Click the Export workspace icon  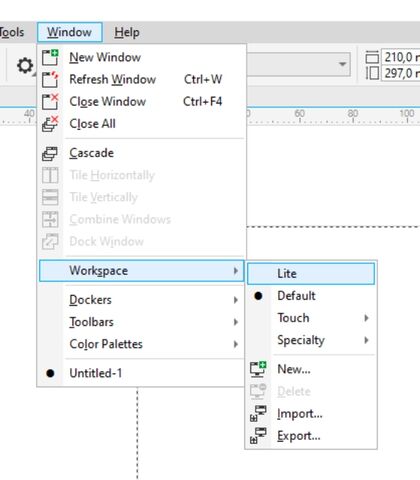click(x=258, y=436)
